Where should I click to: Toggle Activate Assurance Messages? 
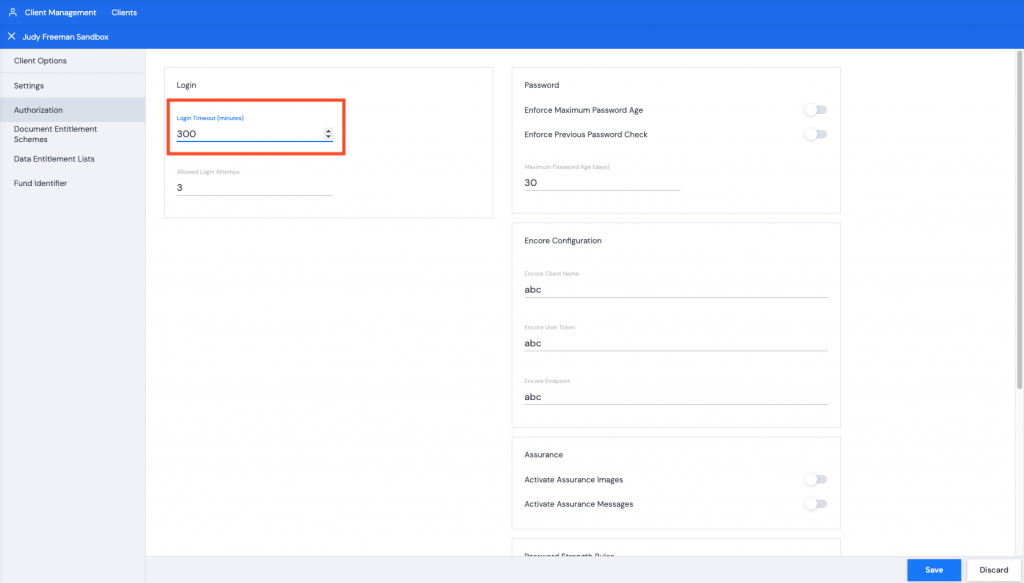point(816,504)
